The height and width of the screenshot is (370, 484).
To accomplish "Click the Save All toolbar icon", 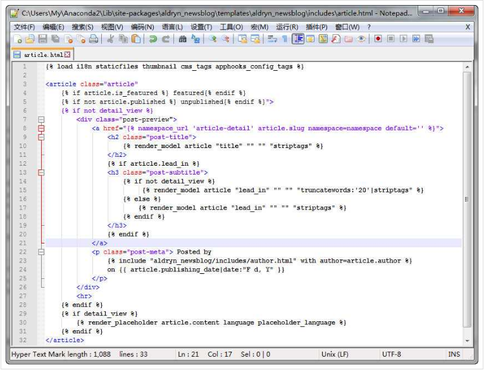I will tap(55, 39).
